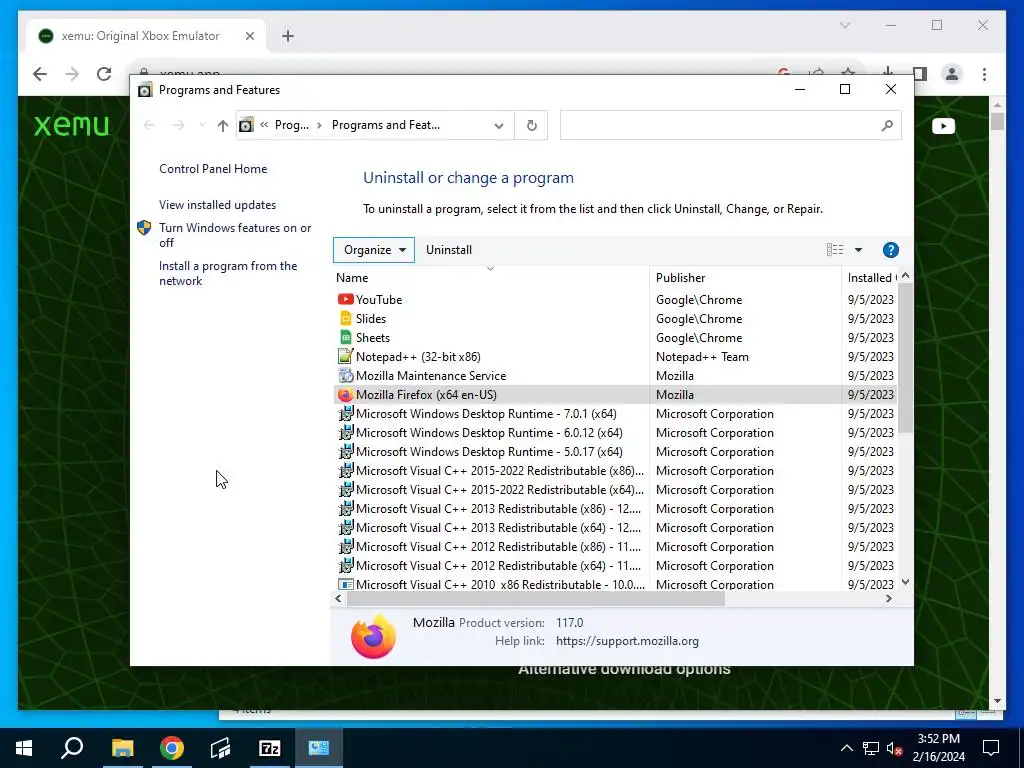Screen dimensions: 1024x768
Task: Select Microsoft Visual C++ 2015-2022 Redistributable (x64)
Action: [x=614, y=490]
